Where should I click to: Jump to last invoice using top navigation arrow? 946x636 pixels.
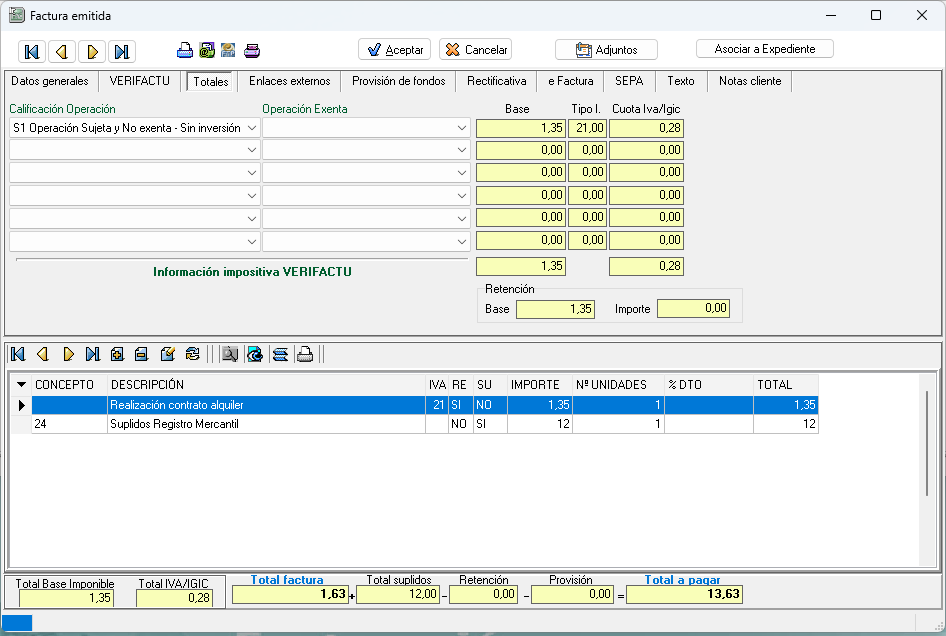coord(121,52)
